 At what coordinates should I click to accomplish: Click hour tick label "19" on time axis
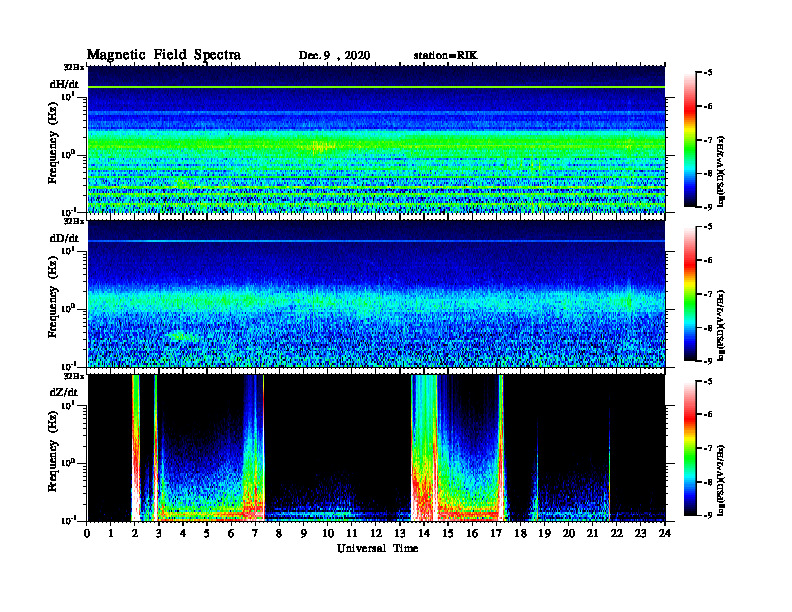(x=544, y=534)
